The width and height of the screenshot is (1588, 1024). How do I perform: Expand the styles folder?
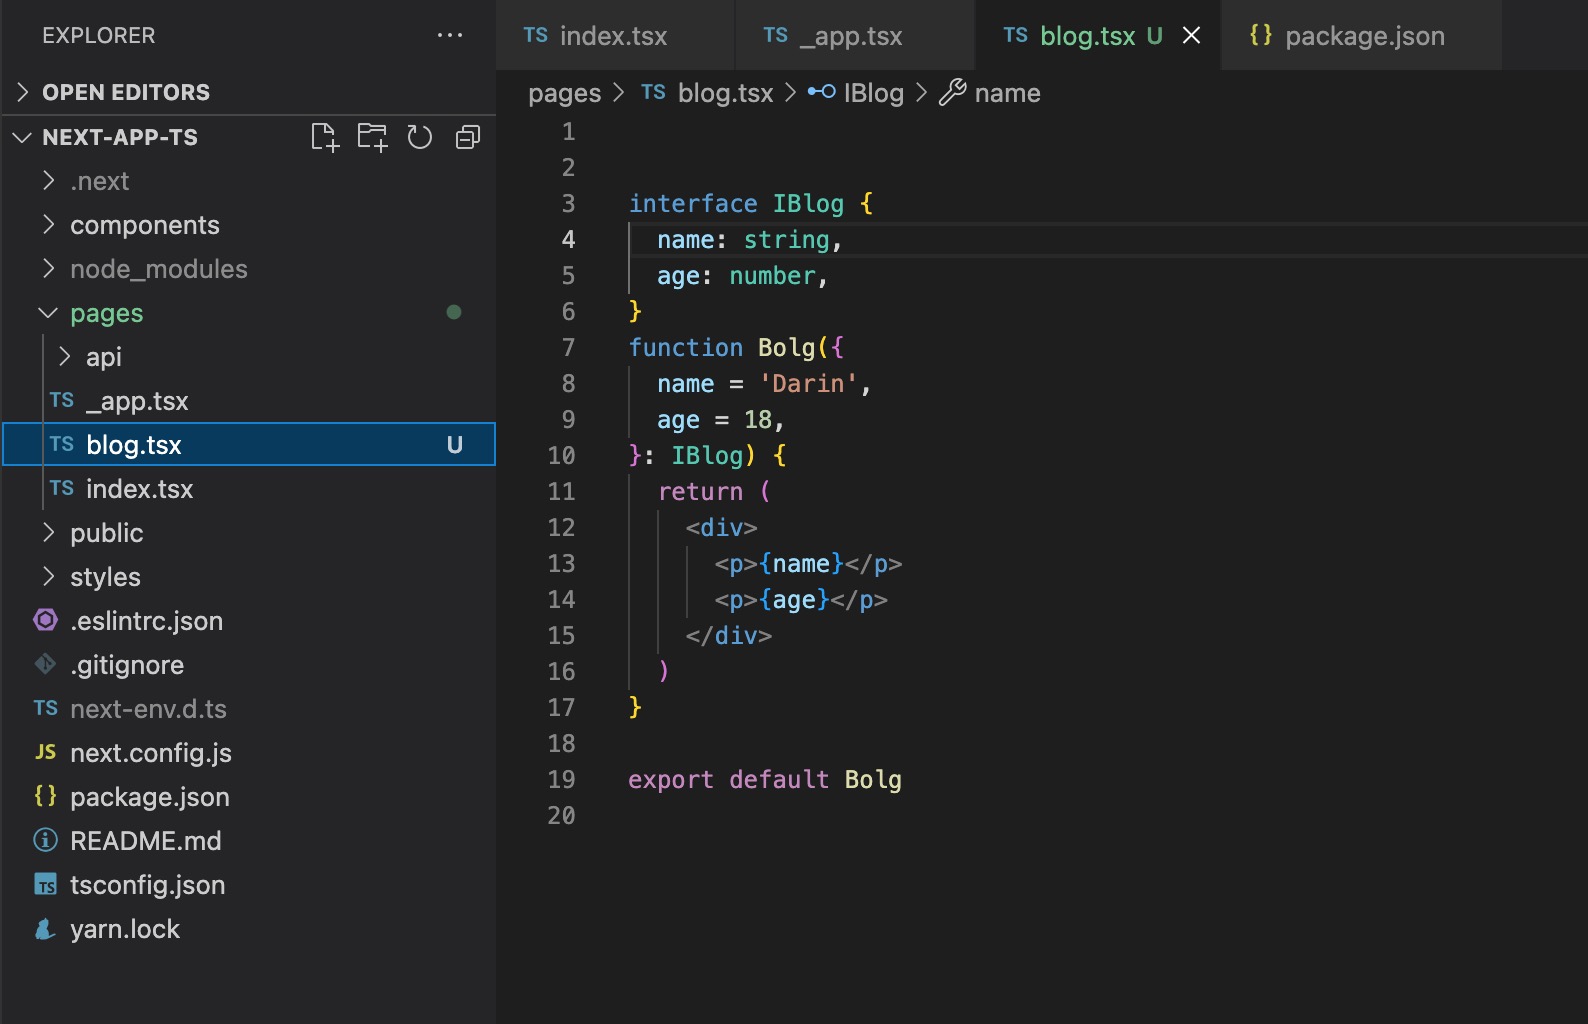(48, 577)
